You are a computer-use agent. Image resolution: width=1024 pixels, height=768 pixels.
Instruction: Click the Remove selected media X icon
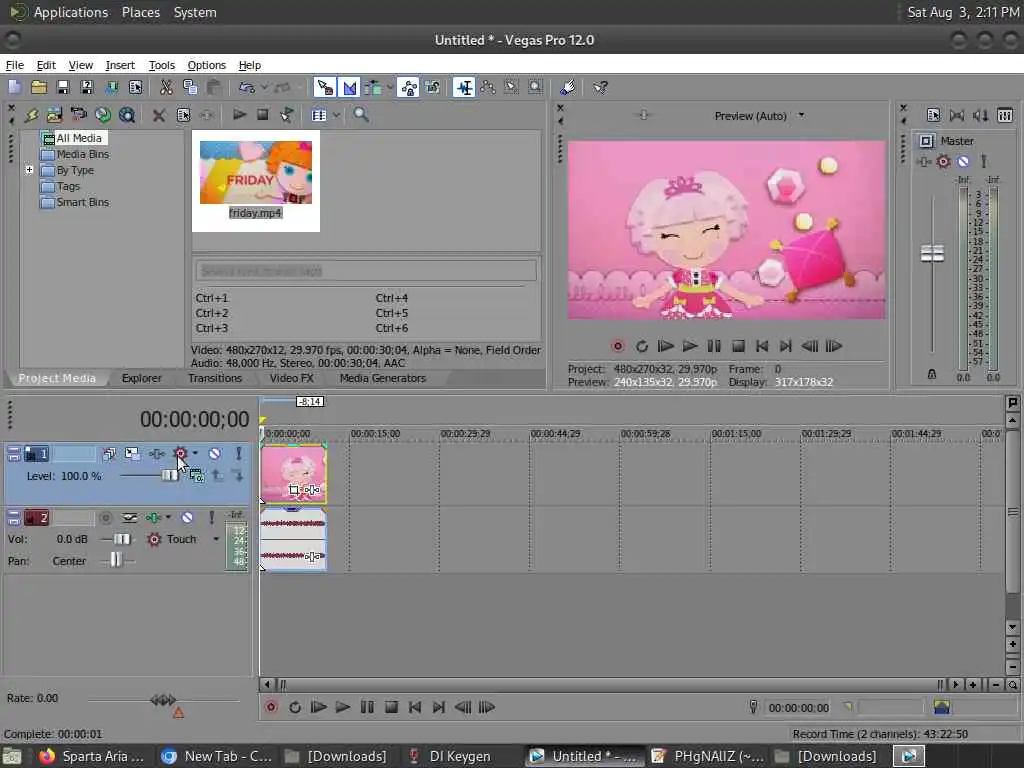pyautogui.click(x=159, y=116)
